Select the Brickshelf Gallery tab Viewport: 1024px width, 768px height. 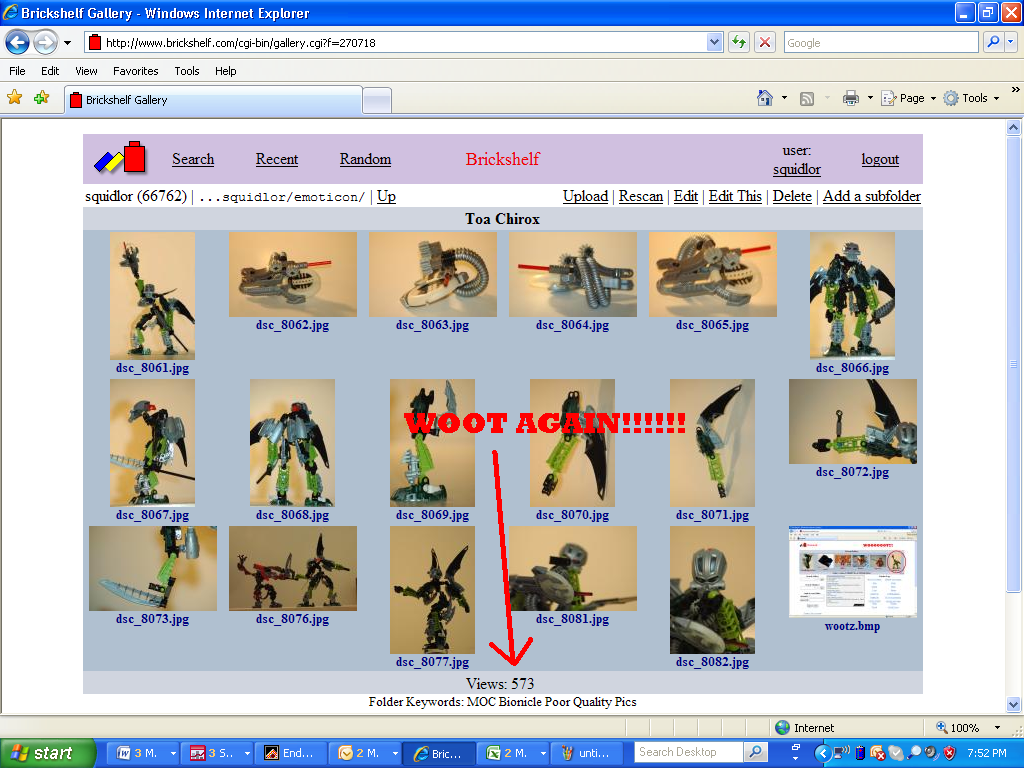click(x=160, y=100)
